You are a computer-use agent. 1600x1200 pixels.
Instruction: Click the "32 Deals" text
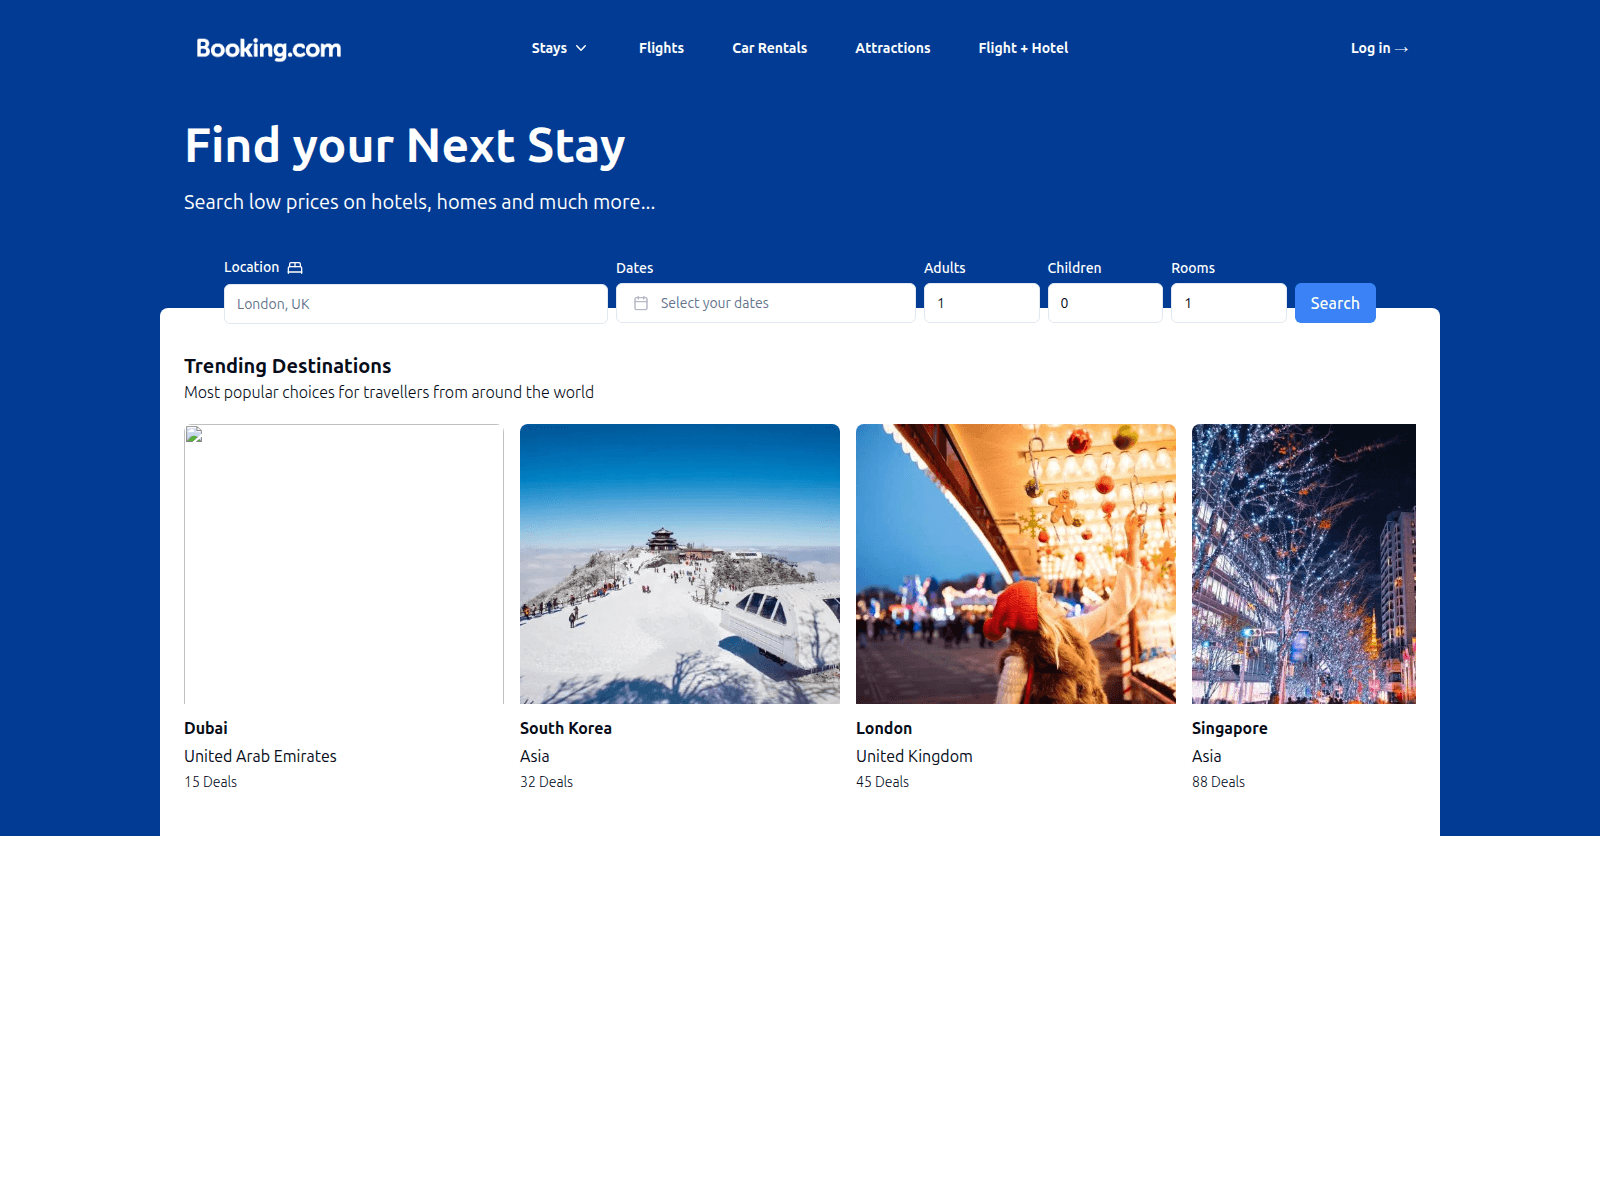(x=547, y=782)
